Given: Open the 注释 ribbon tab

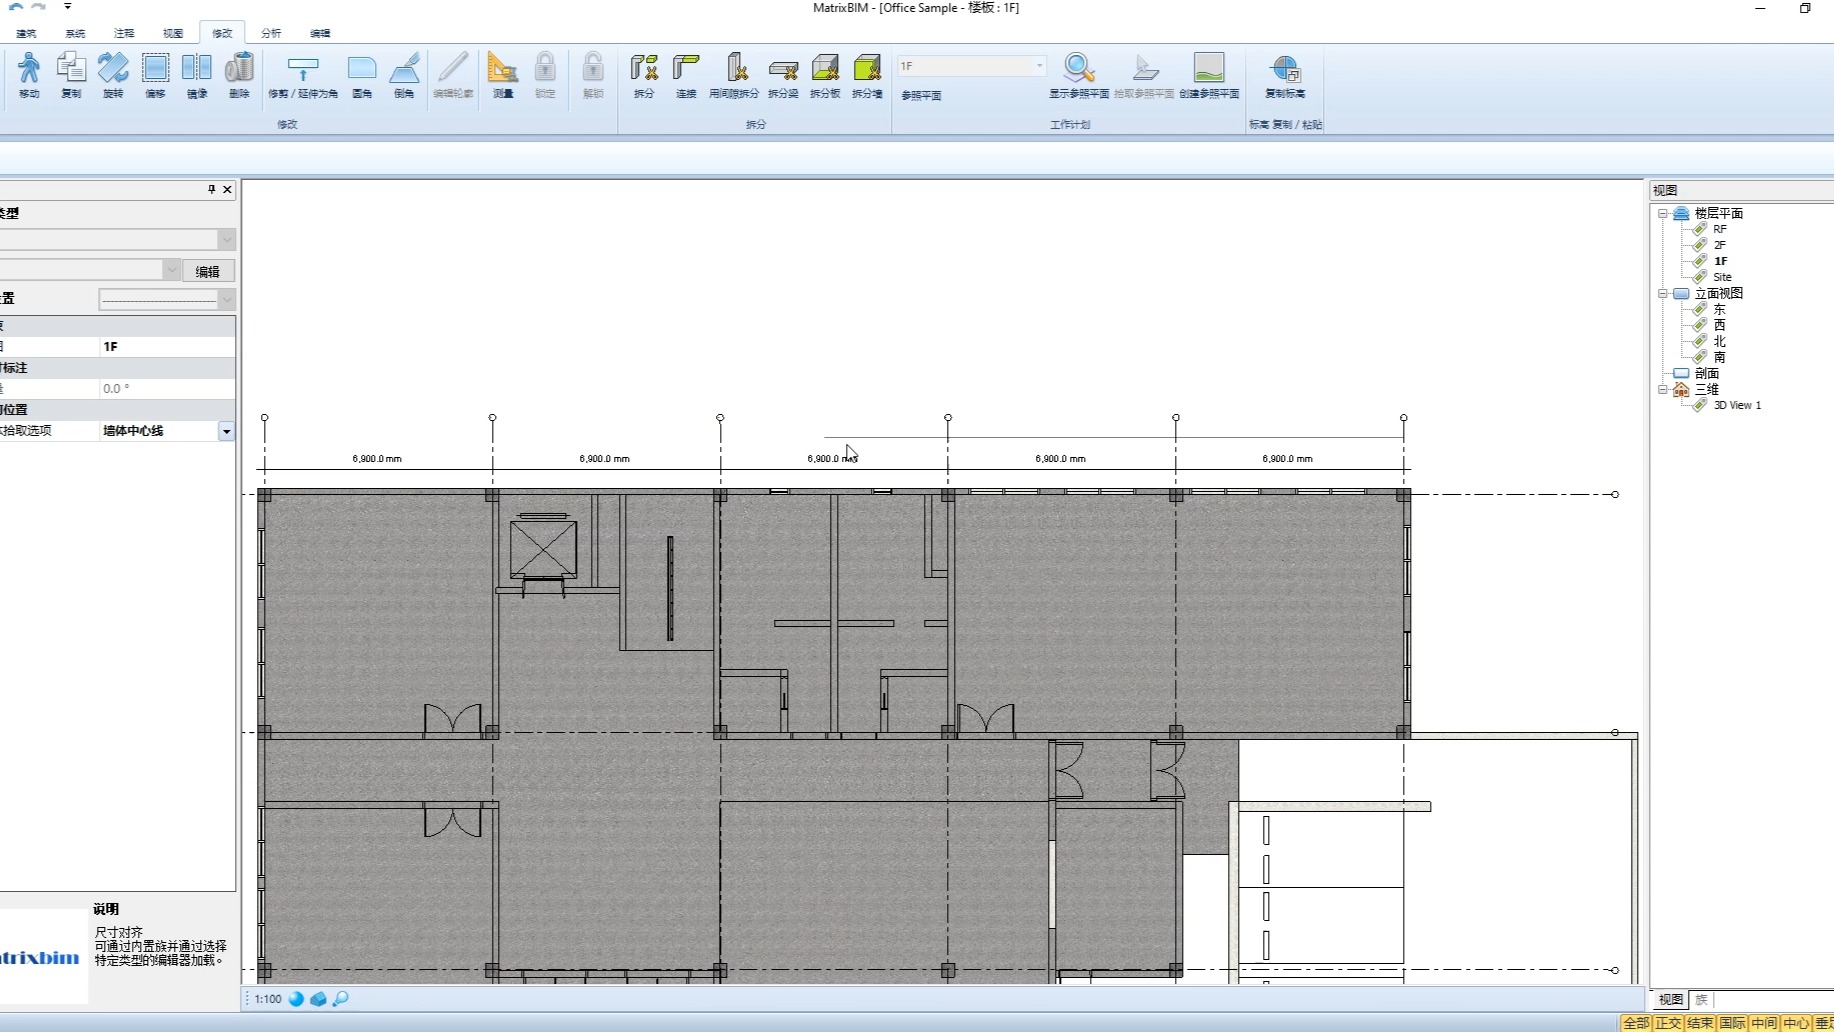Looking at the screenshot, I should (124, 33).
